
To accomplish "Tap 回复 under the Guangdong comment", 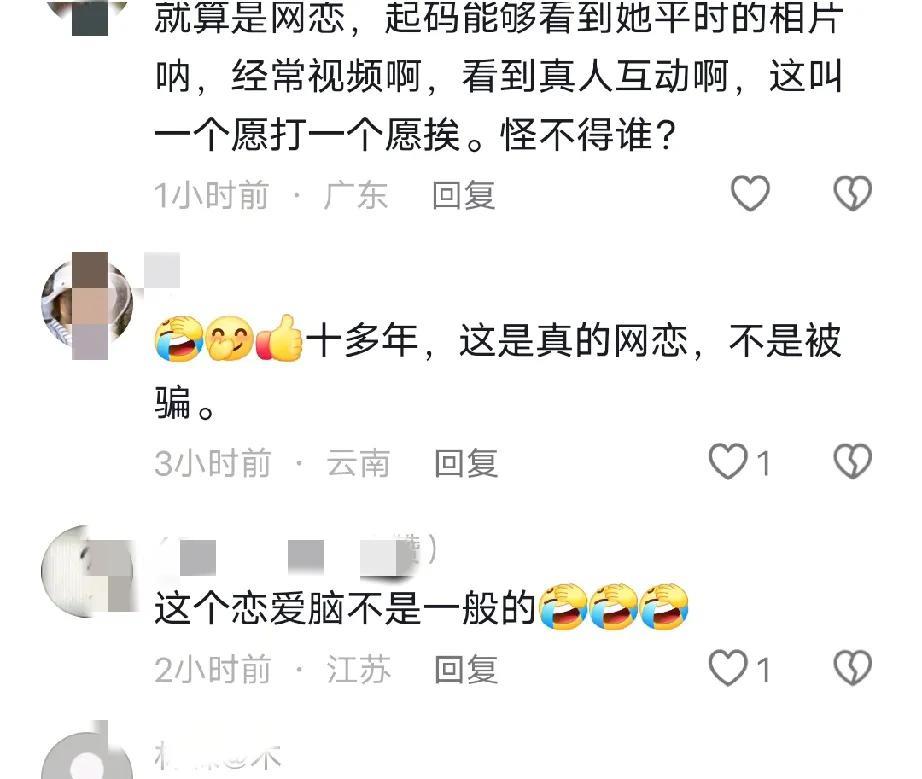I will pyautogui.click(x=463, y=196).
